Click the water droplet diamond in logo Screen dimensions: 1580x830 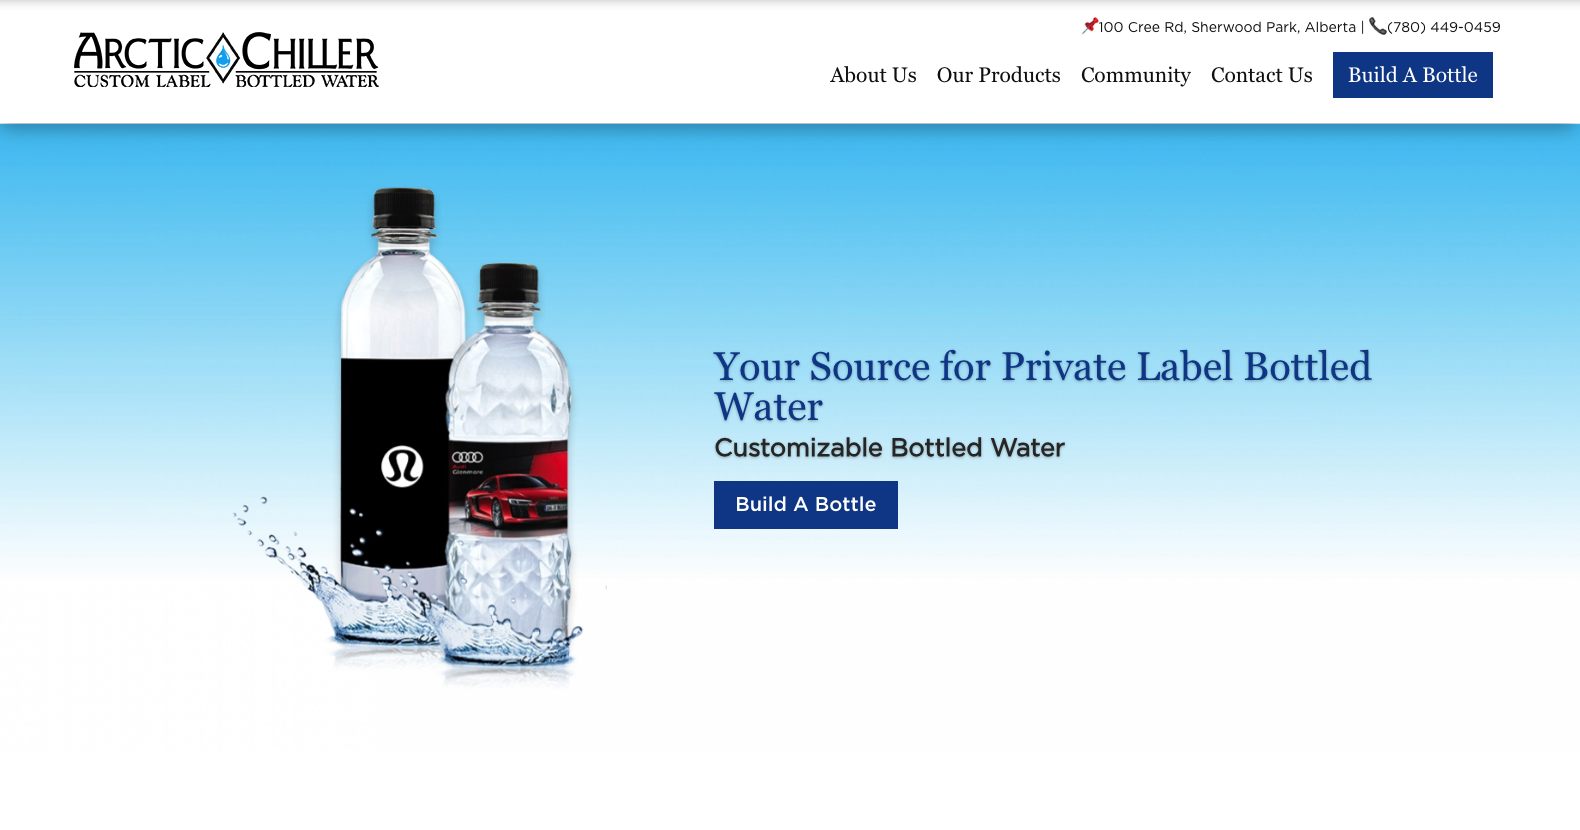223,58
